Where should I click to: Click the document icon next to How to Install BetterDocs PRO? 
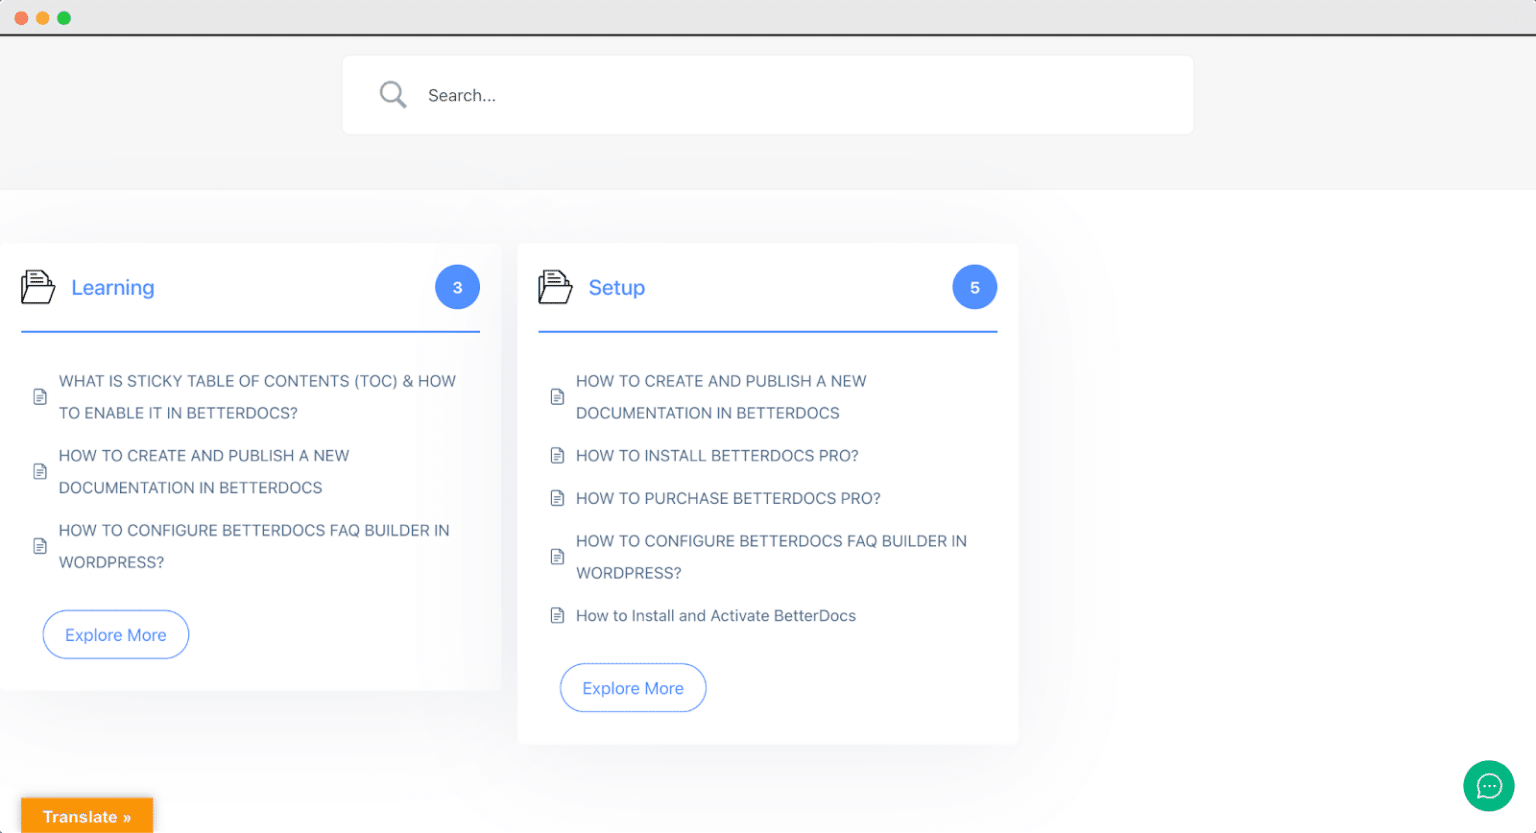pyautogui.click(x=557, y=455)
